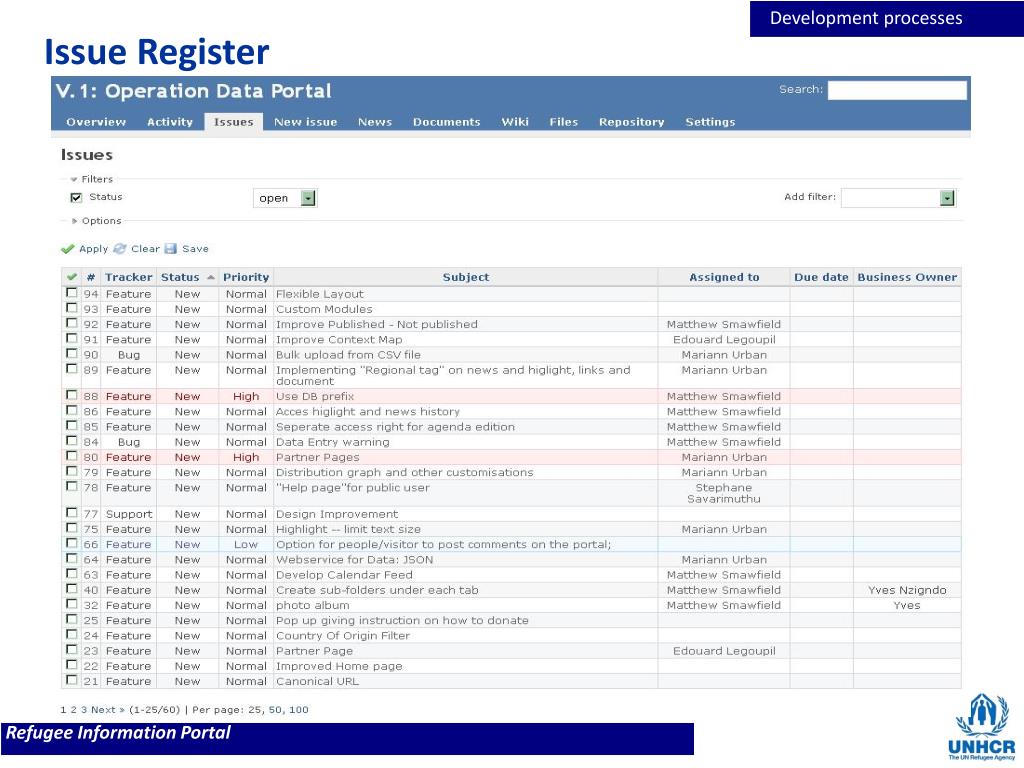Click the UNHCR logo
The image size is (1024, 768).
coord(980,726)
